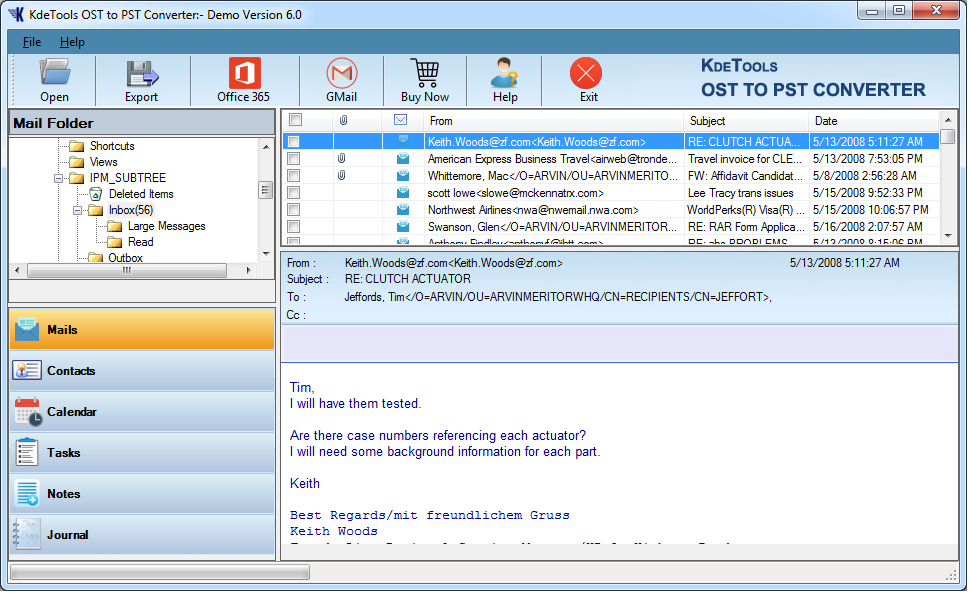Collapse the Inbox(56) tree node
This screenshot has width=970, height=594.
coord(77,211)
